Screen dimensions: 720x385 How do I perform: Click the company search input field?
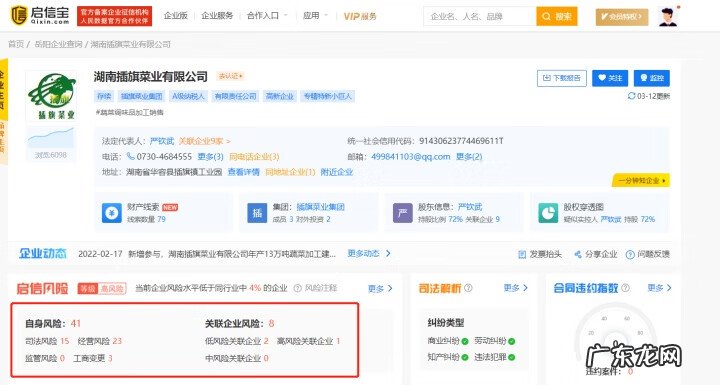pyautogui.click(x=479, y=17)
